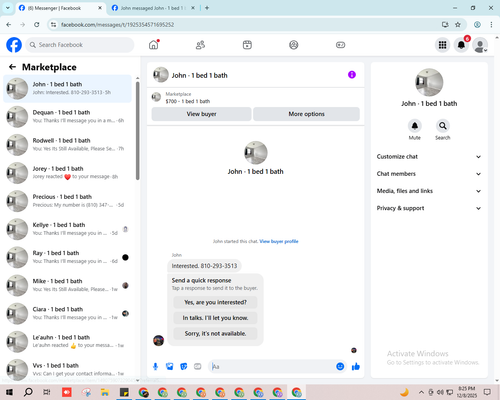Open a new browser tab
500x400 pixels.
tap(207, 8)
